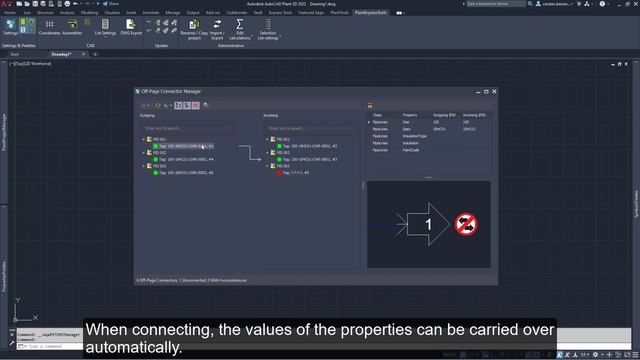Click the Property column header
The height and width of the screenshot is (360, 640).
coord(410,116)
